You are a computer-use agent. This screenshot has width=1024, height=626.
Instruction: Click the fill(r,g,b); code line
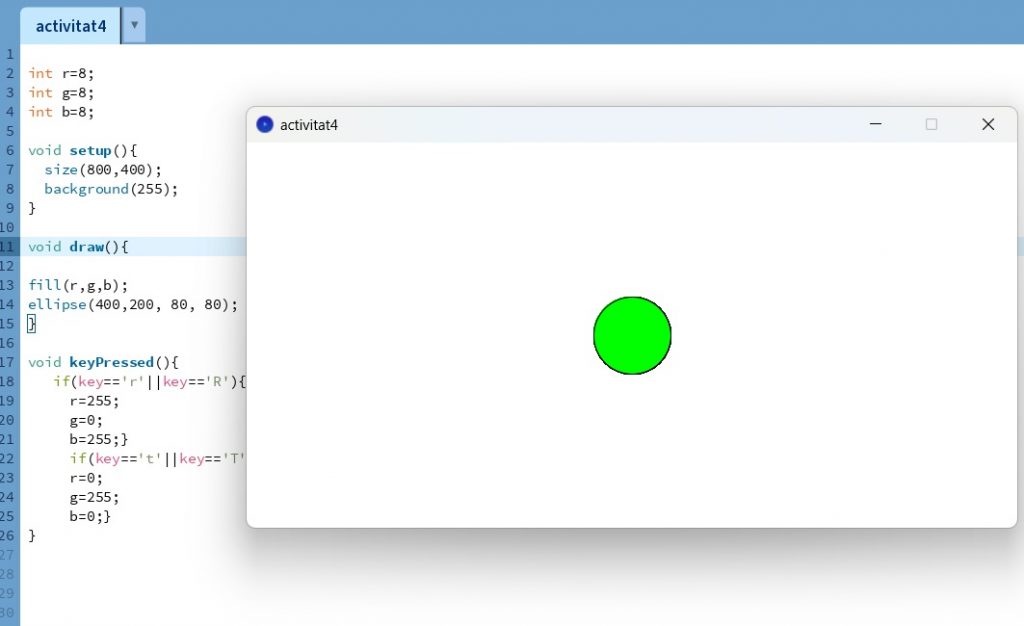pyautogui.click(x=78, y=285)
